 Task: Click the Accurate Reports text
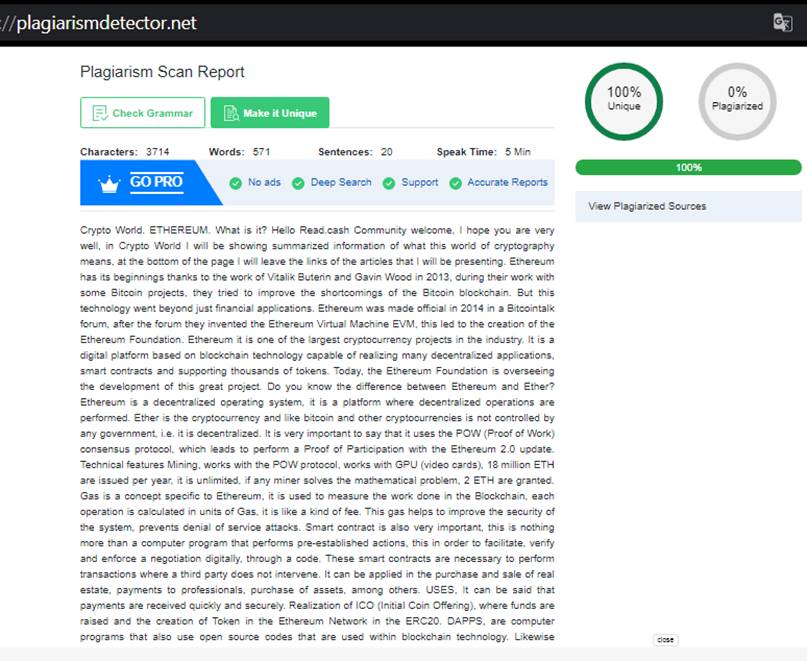coord(507,182)
